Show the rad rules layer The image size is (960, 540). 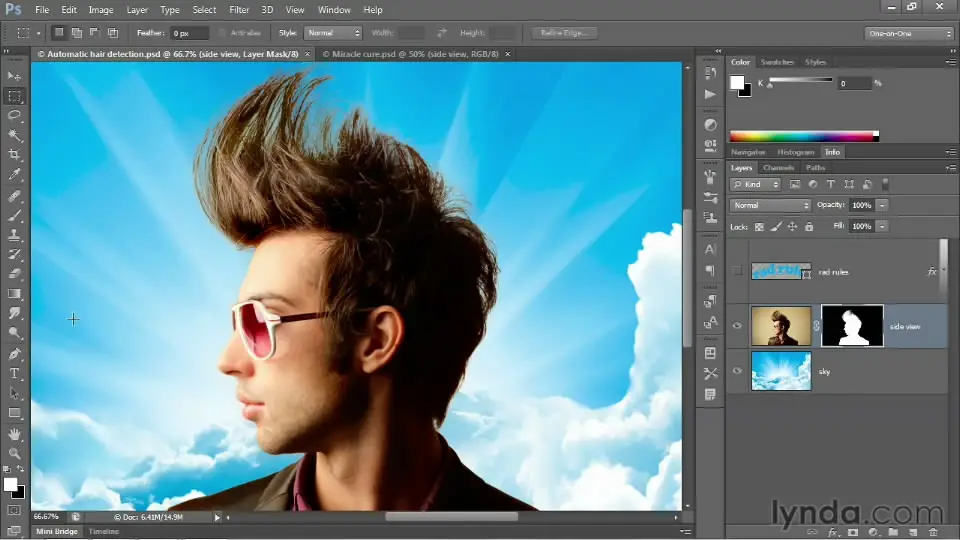click(738, 271)
